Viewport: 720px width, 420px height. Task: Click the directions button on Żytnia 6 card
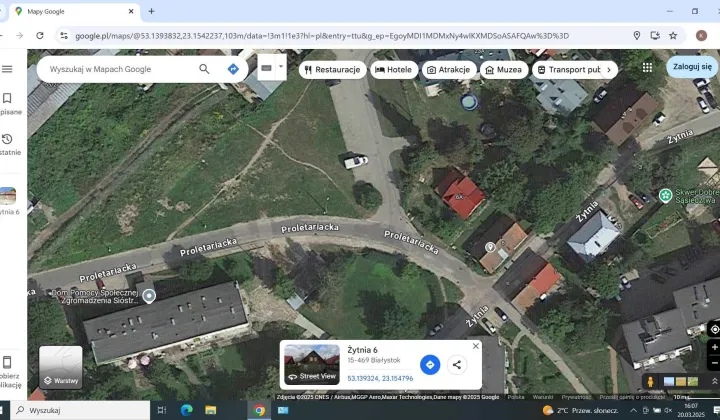click(430, 365)
